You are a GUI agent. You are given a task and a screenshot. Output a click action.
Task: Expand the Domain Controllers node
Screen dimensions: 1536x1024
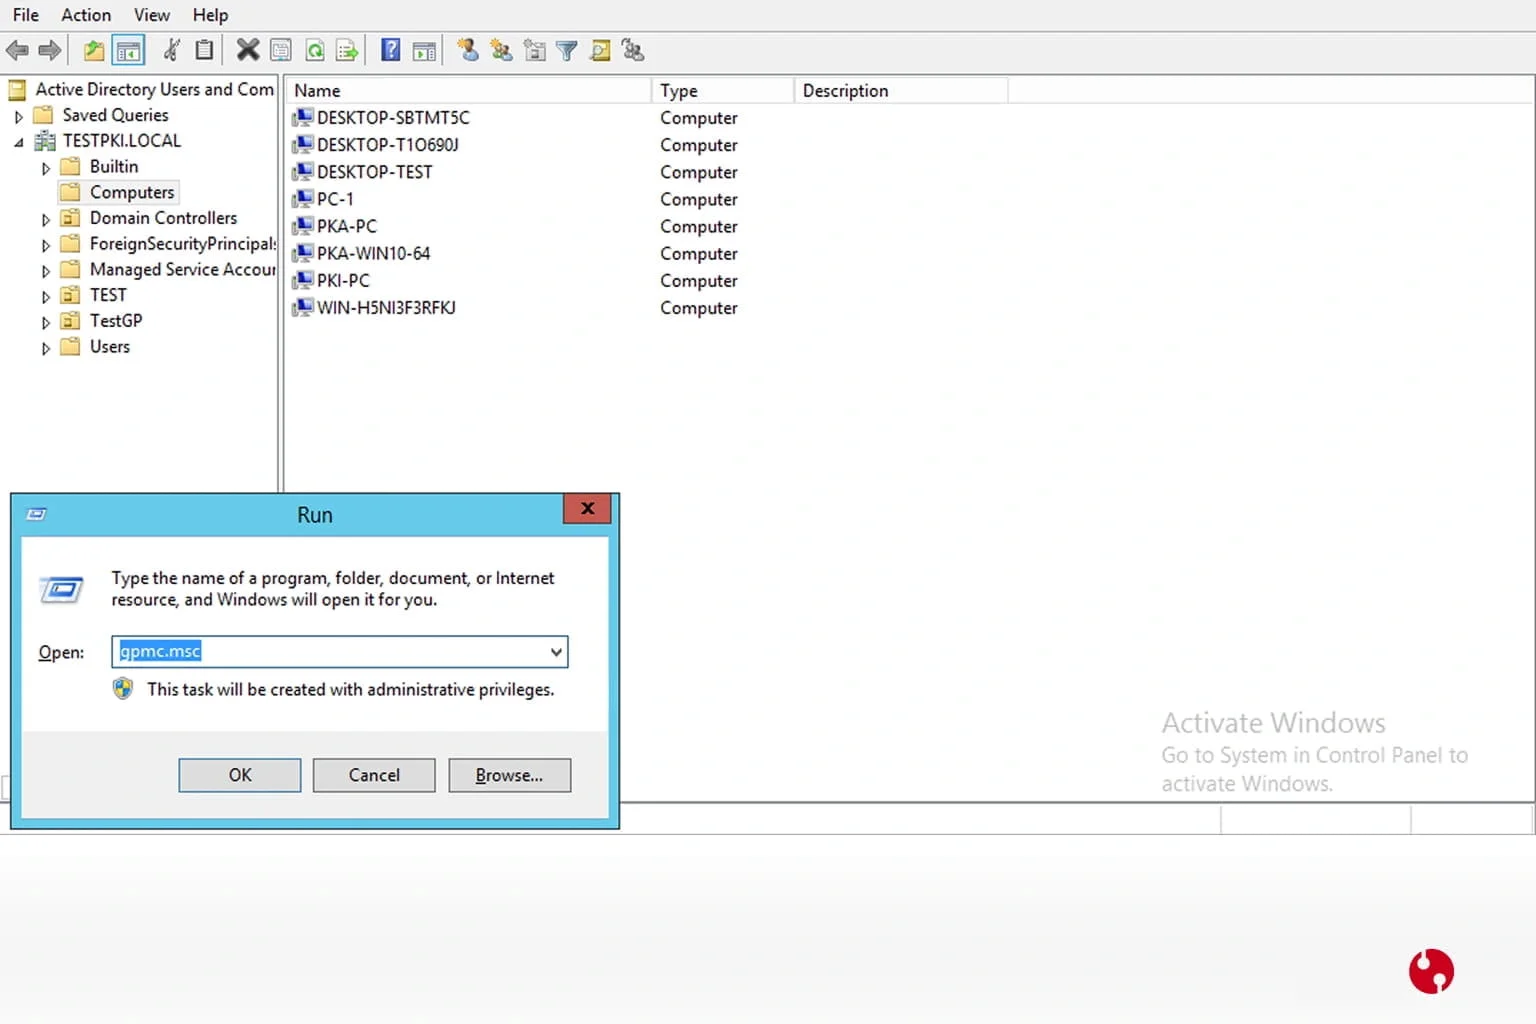click(x=45, y=219)
